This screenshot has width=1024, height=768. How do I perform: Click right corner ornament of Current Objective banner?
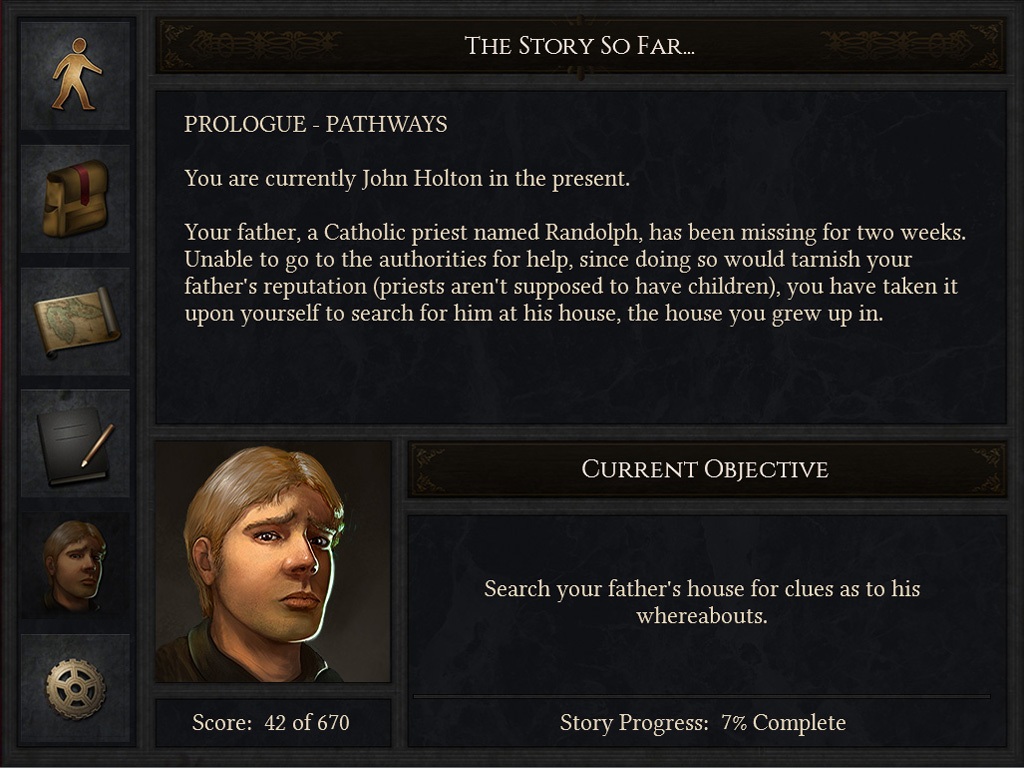pyautogui.click(x=985, y=470)
